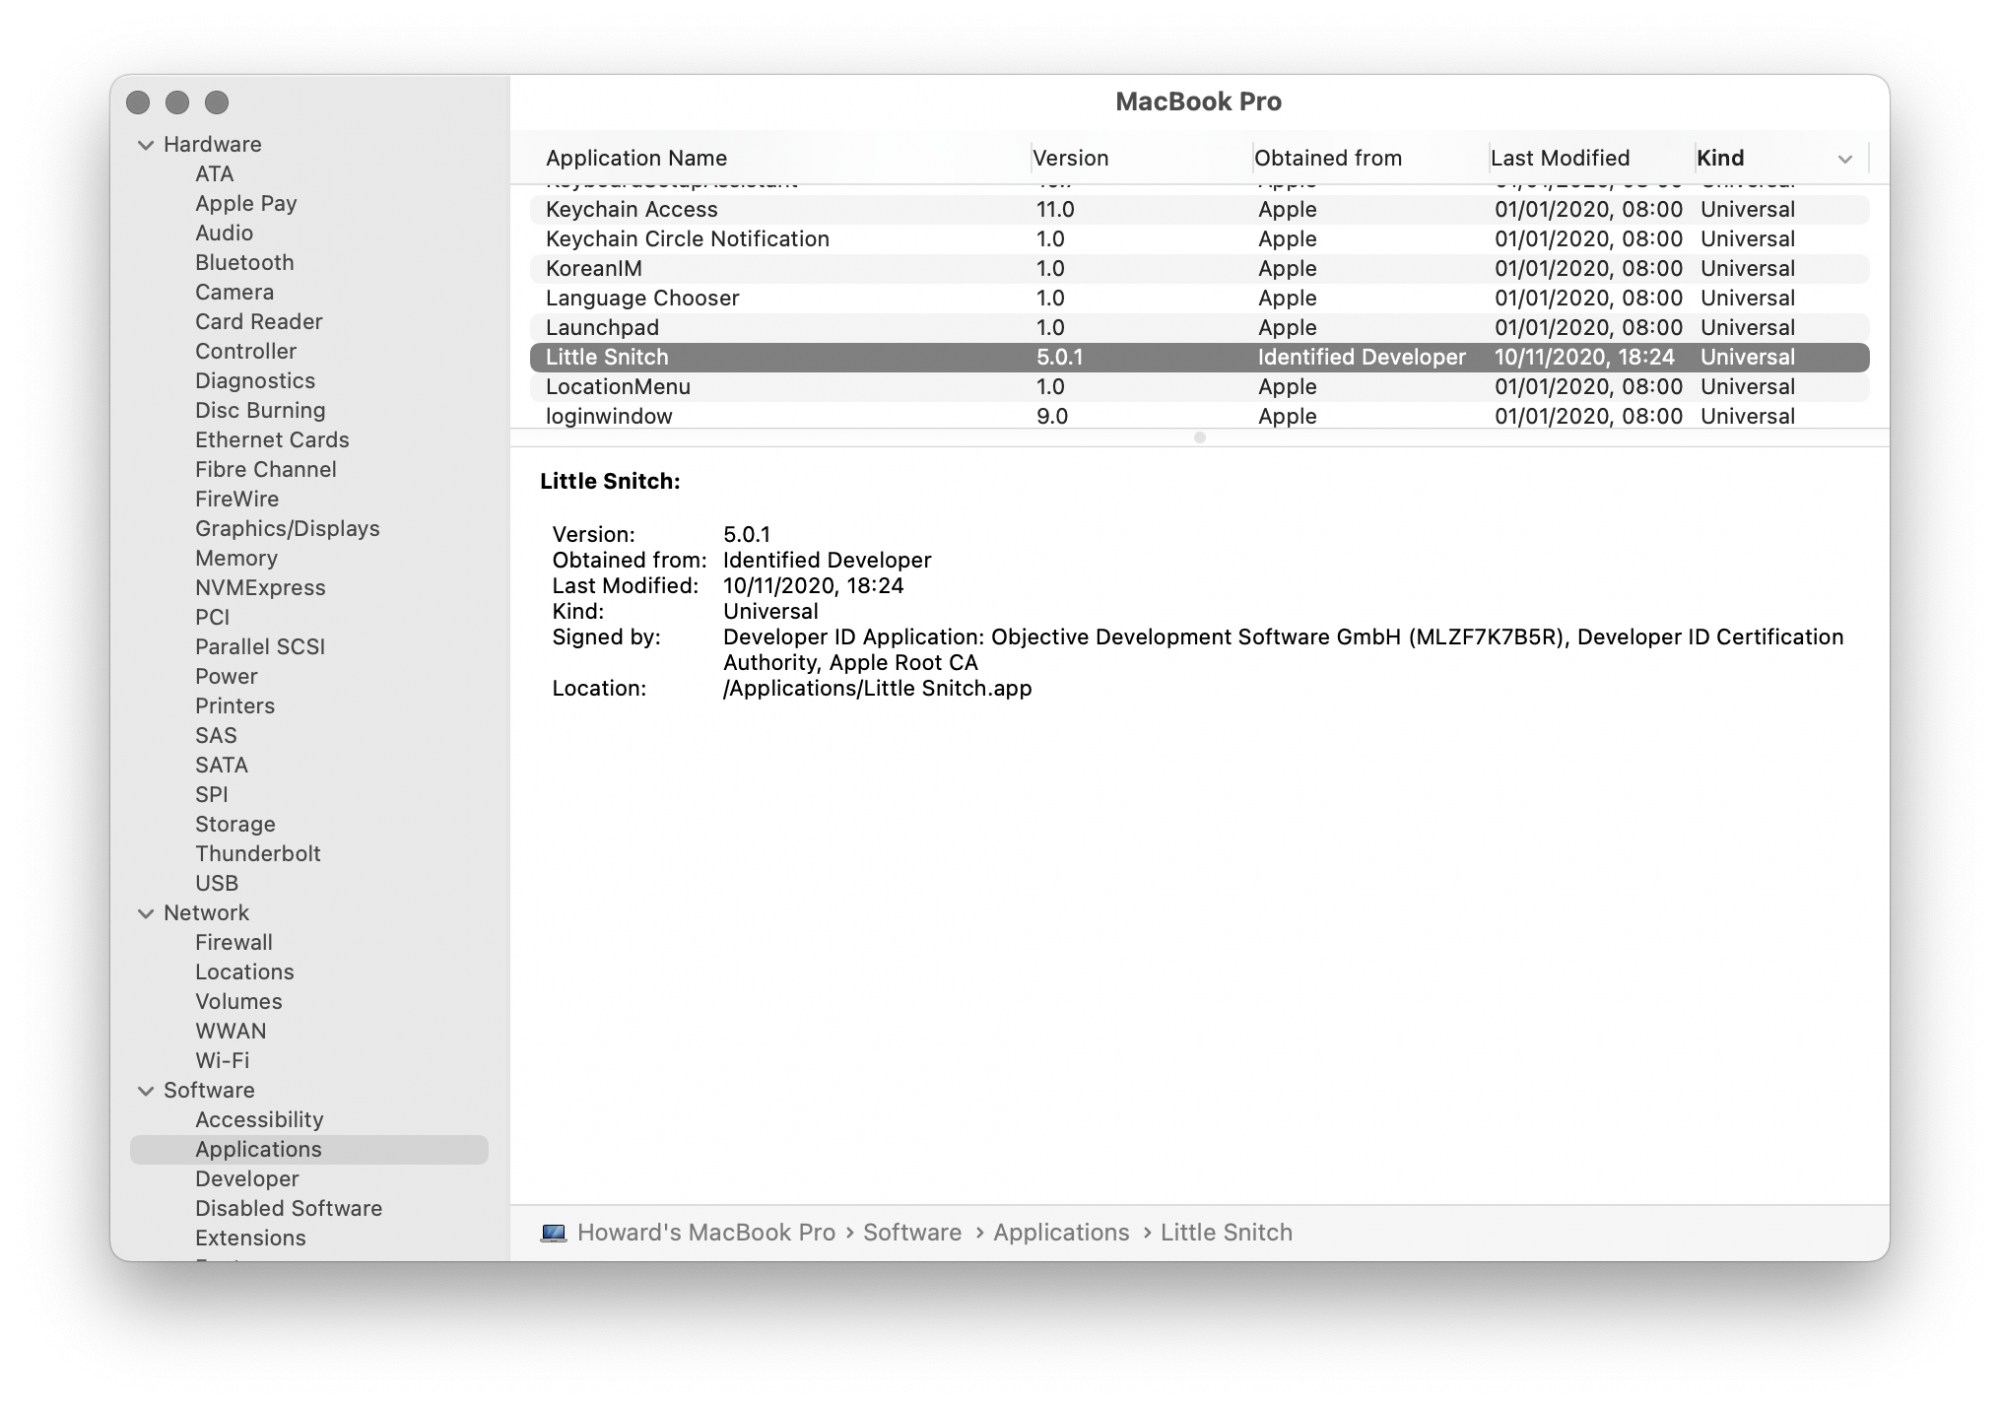Collapse the Software section chevron
2000x1407 pixels.
point(146,1090)
